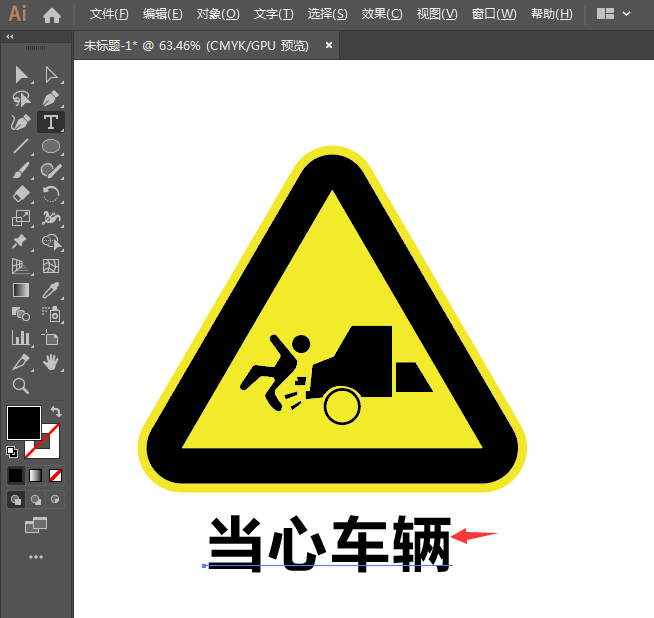
Task: Open workspace switcher dropdown chevron
Action: pos(626,14)
